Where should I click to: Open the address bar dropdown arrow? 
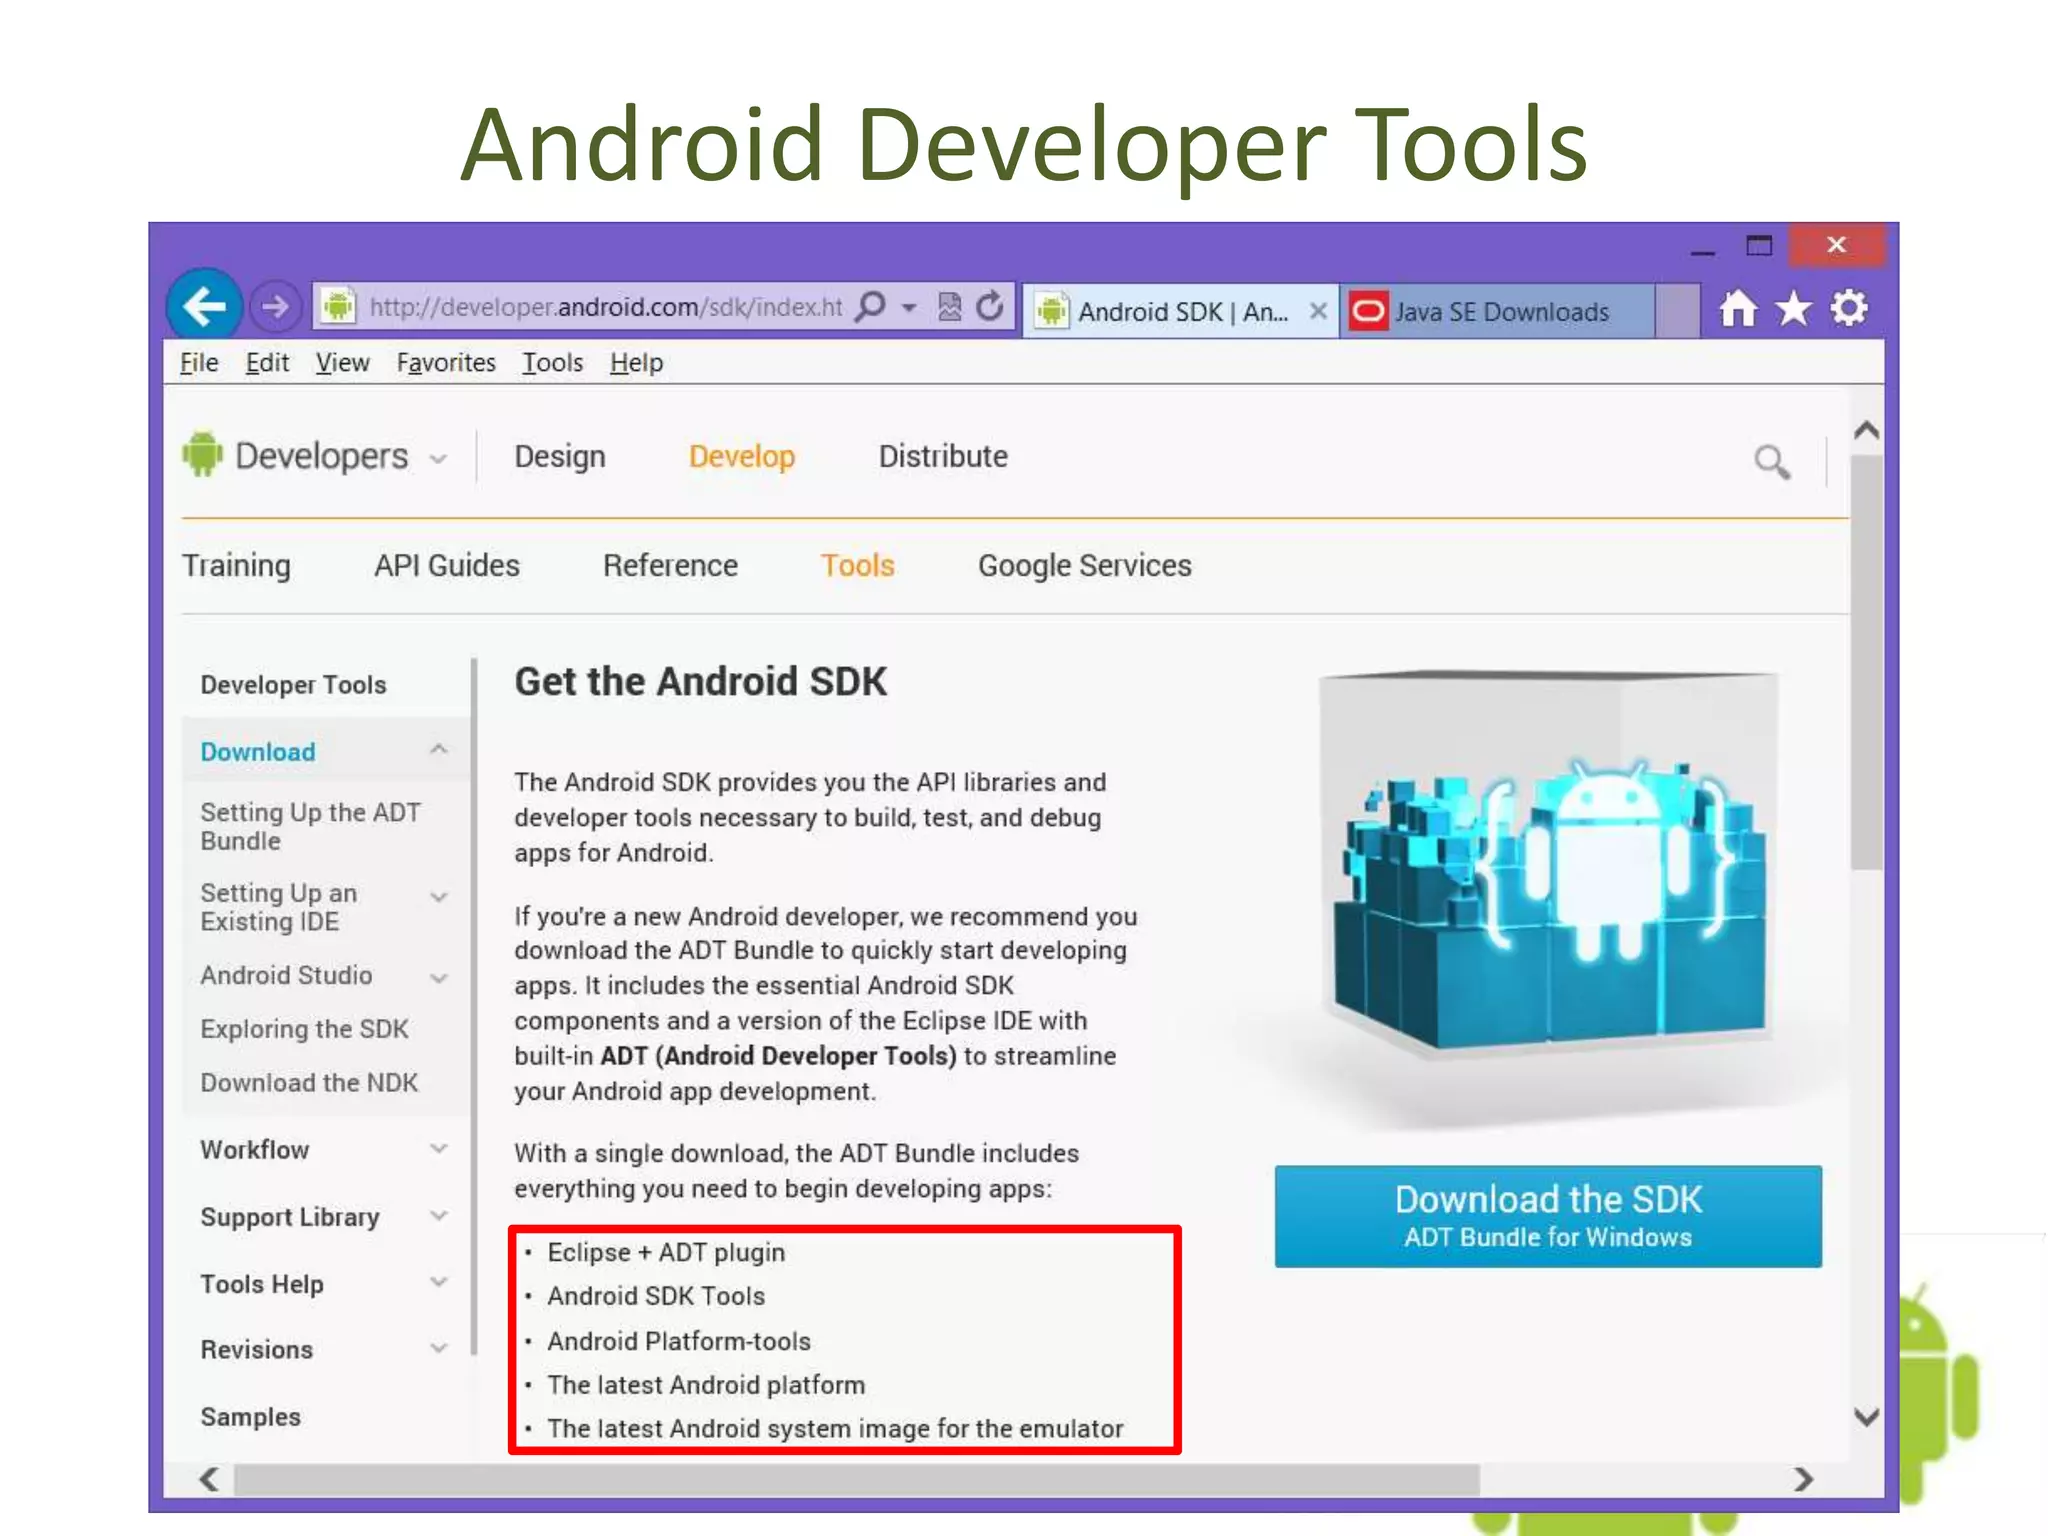909,307
